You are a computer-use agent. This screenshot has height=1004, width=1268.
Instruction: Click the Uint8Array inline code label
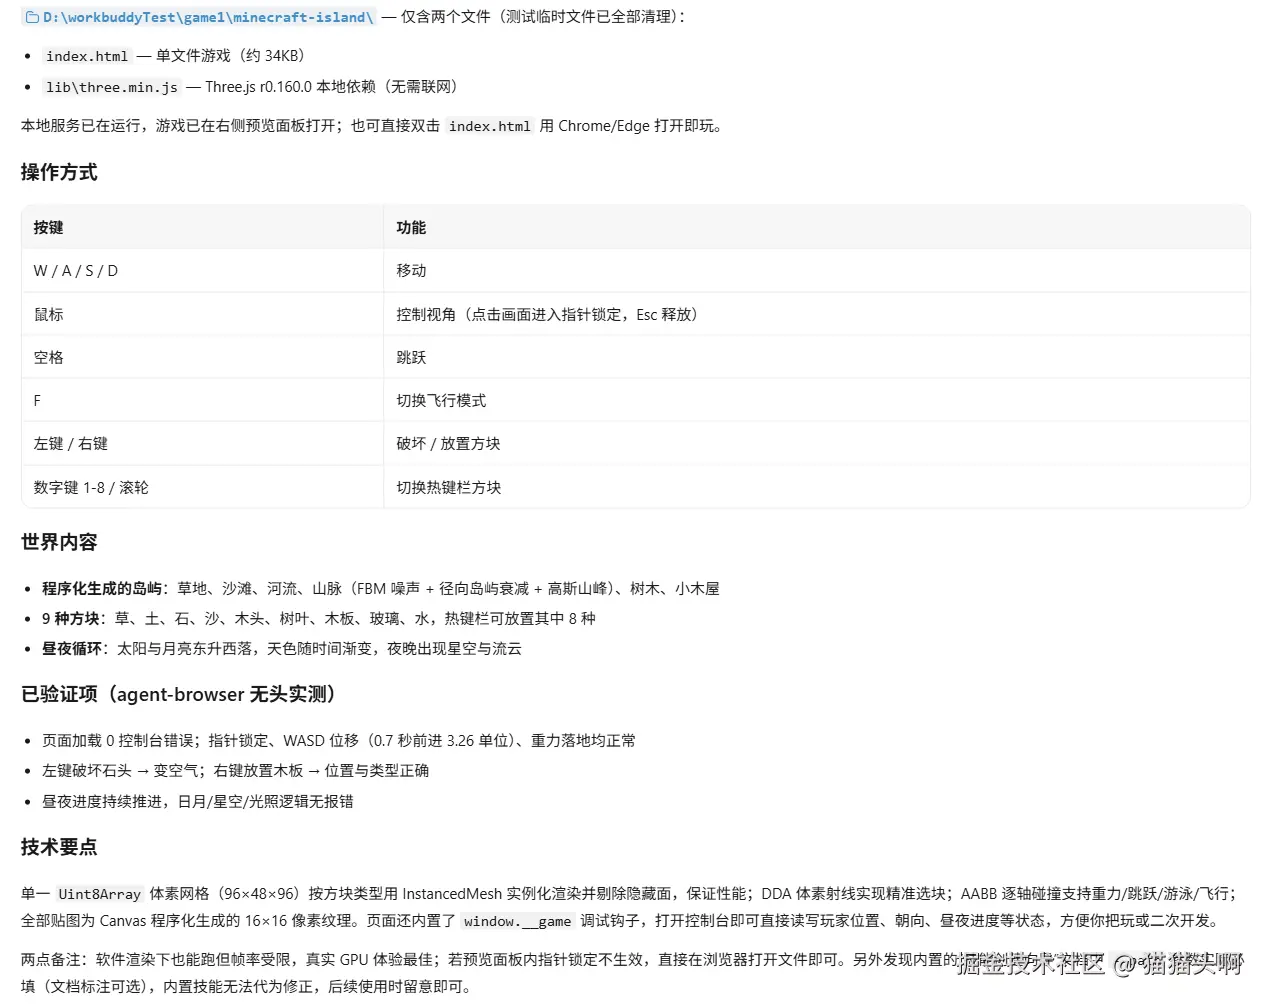(100, 894)
